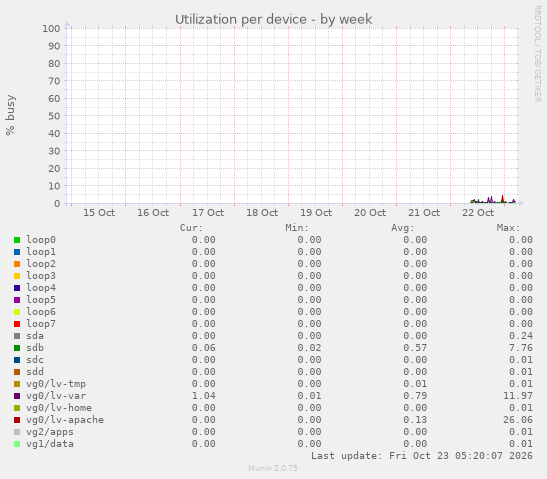Click the 'loop1' legend label
The image size is (547, 479).
point(41,252)
